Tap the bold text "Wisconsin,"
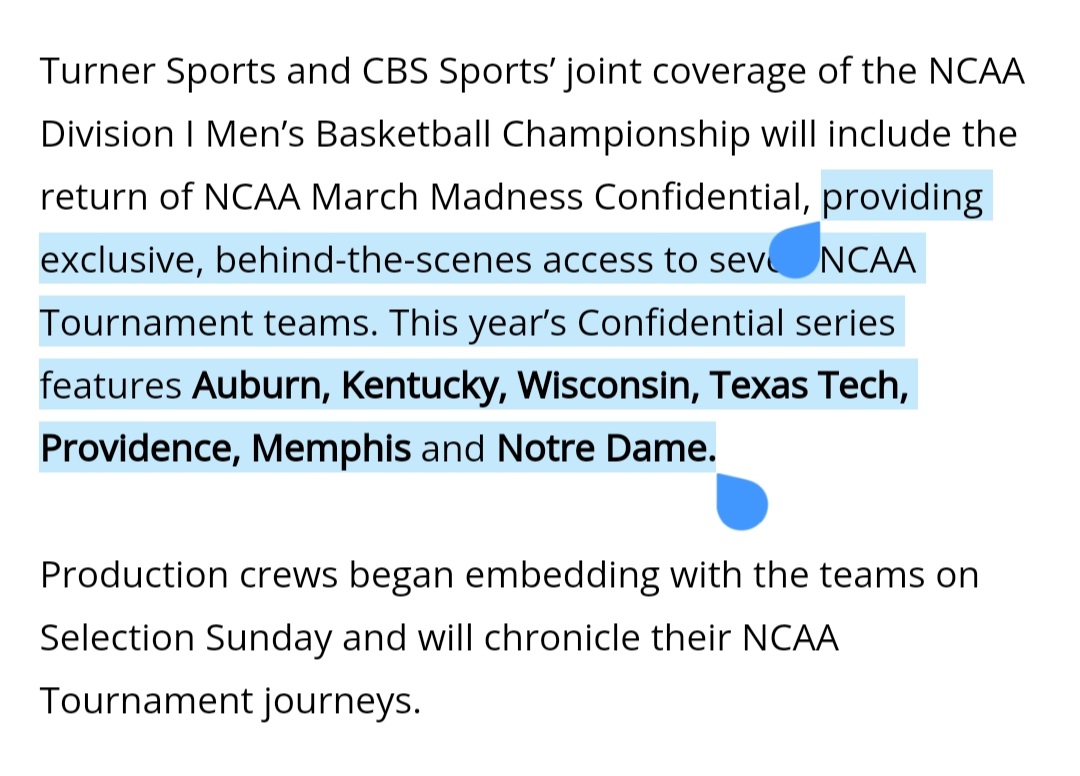Viewport: 1080px width, 776px height. click(608, 385)
